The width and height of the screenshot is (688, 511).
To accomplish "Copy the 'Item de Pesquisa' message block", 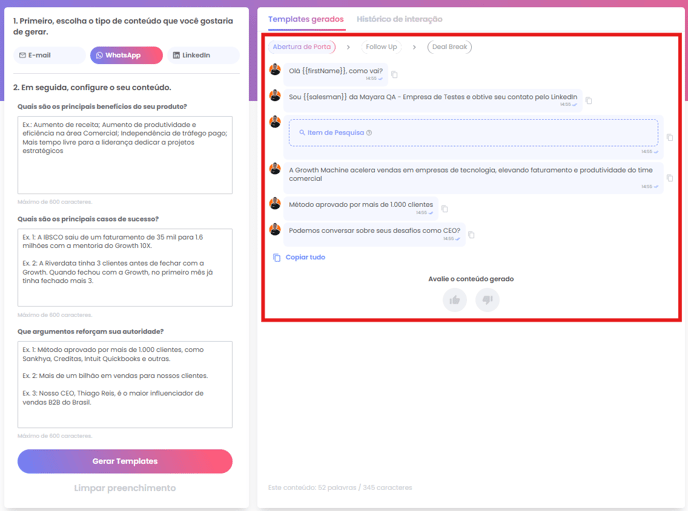I will (x=669, y=138).
